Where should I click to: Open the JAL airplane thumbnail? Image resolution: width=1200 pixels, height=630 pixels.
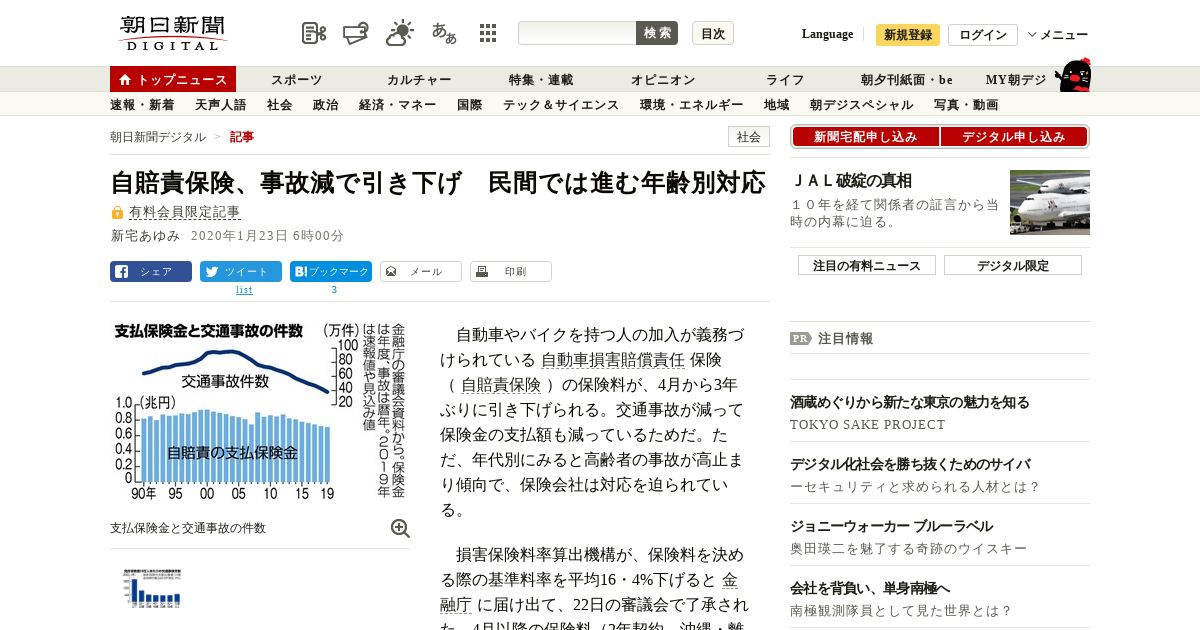pyautogui.click(x=1050, y=202)
